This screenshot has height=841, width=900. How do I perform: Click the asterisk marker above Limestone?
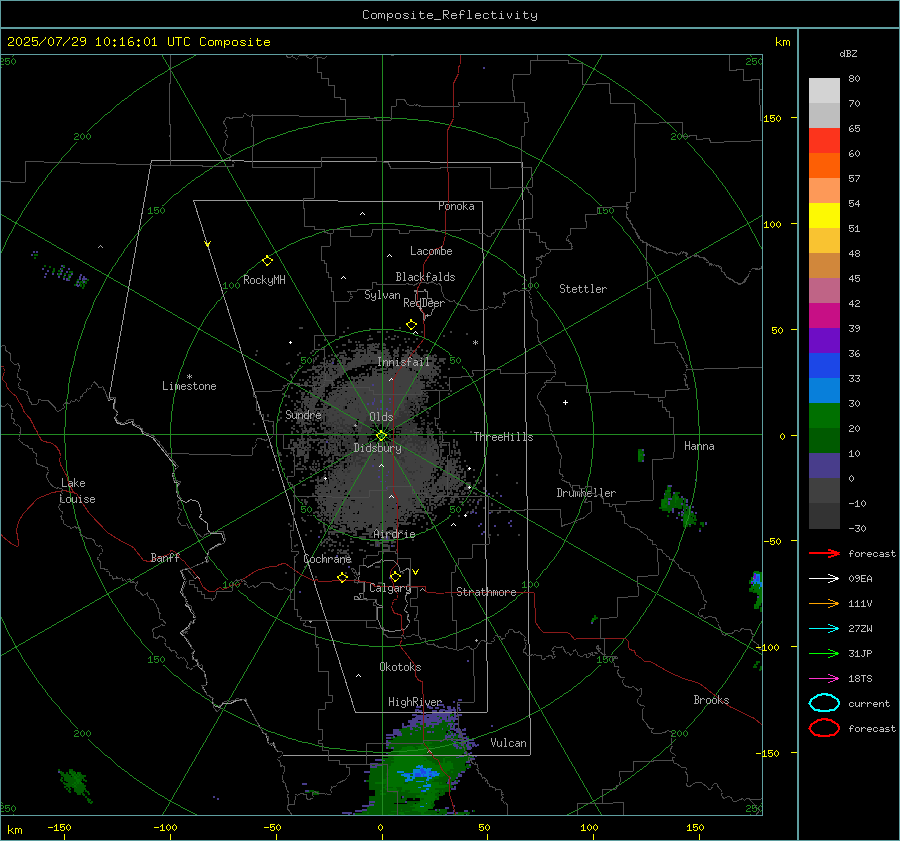[189, 377]
